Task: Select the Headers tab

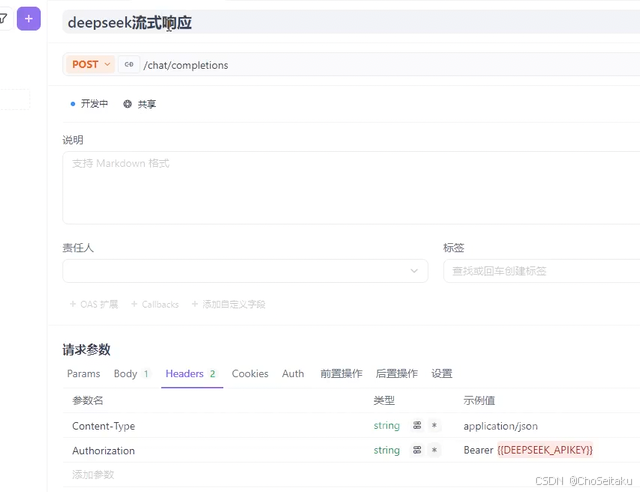Action: pos(191,374)
